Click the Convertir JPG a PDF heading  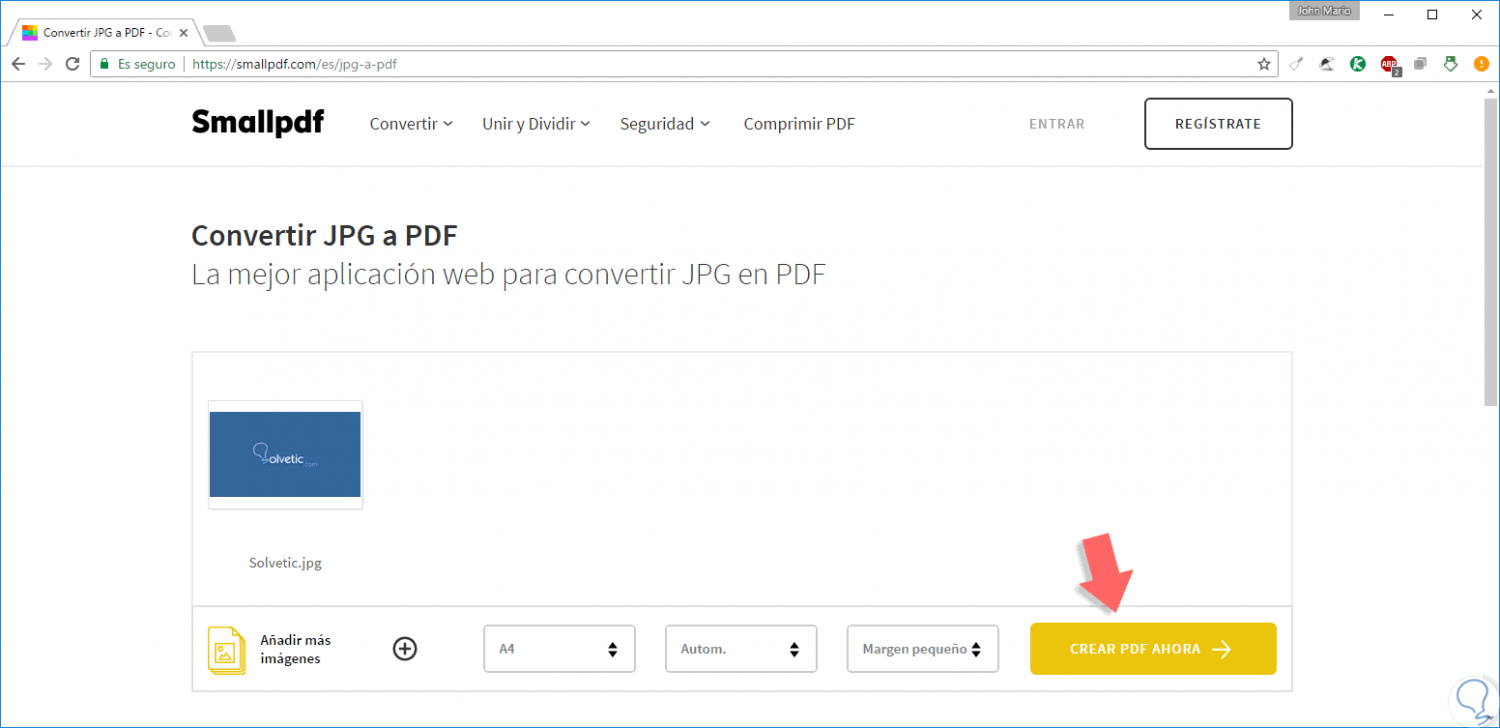tap(324, 236)
